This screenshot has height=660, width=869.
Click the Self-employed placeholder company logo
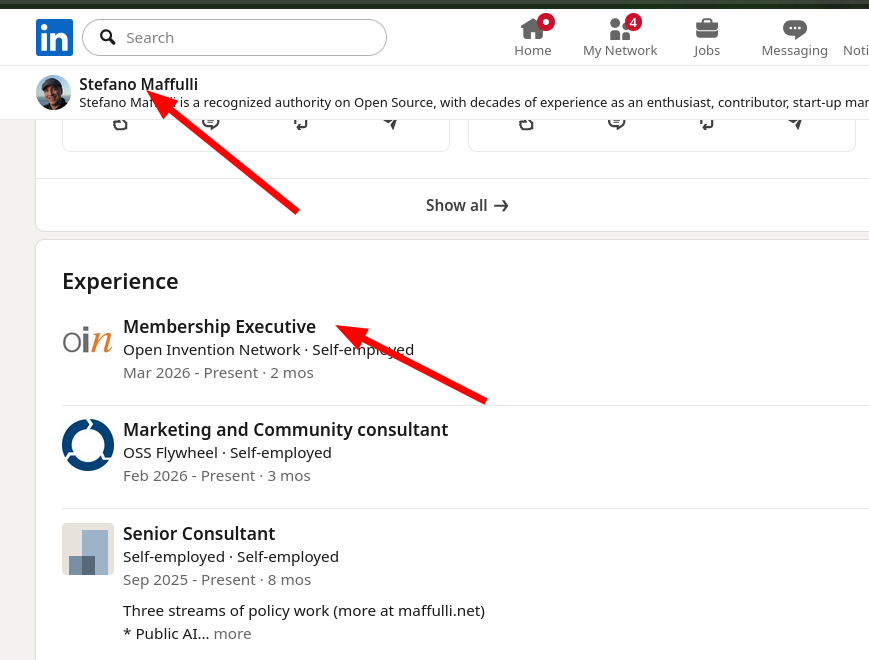coord(88,549)
